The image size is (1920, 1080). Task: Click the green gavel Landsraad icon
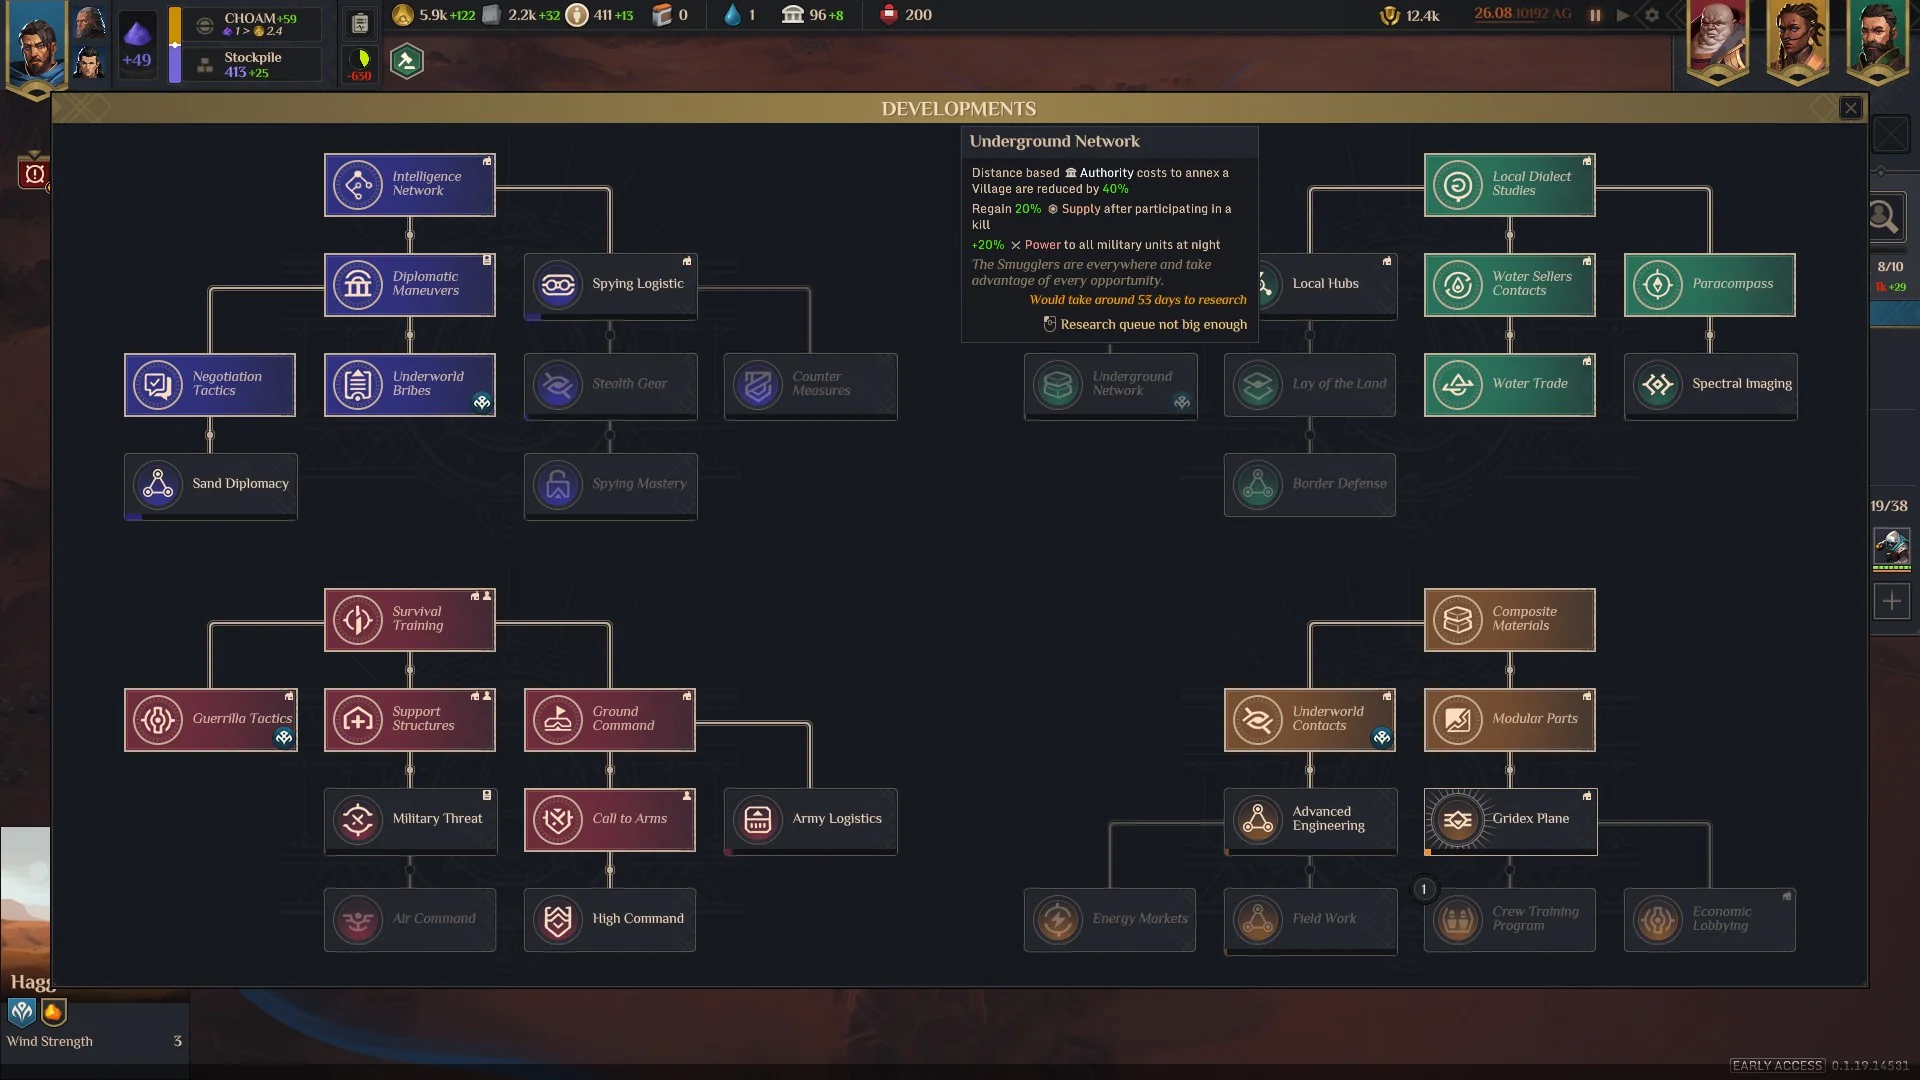point(406,62)
